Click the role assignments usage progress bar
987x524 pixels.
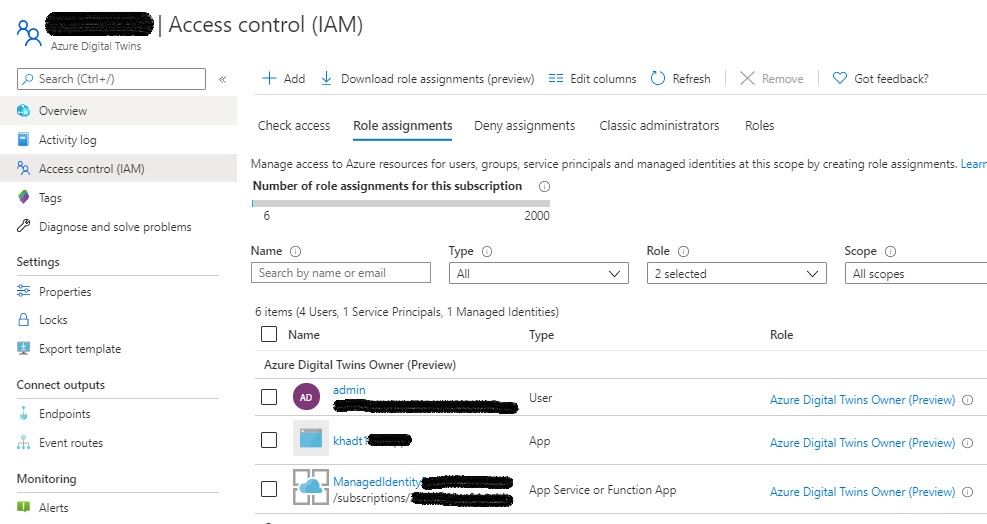tap(400, 203)
